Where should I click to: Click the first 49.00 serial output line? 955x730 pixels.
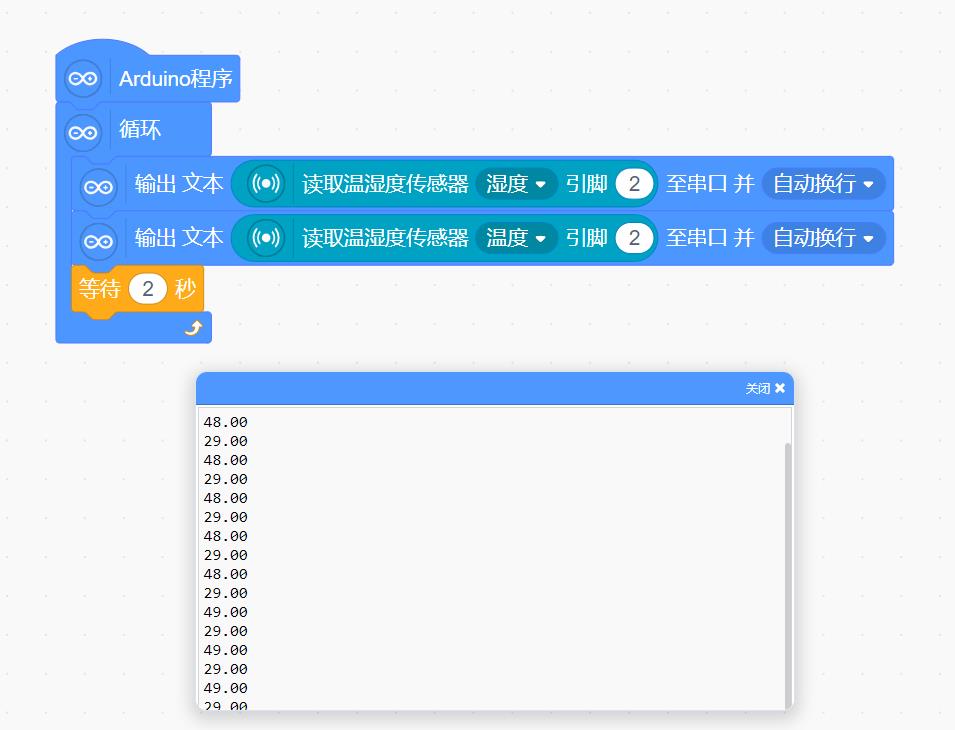coord(225,612)
